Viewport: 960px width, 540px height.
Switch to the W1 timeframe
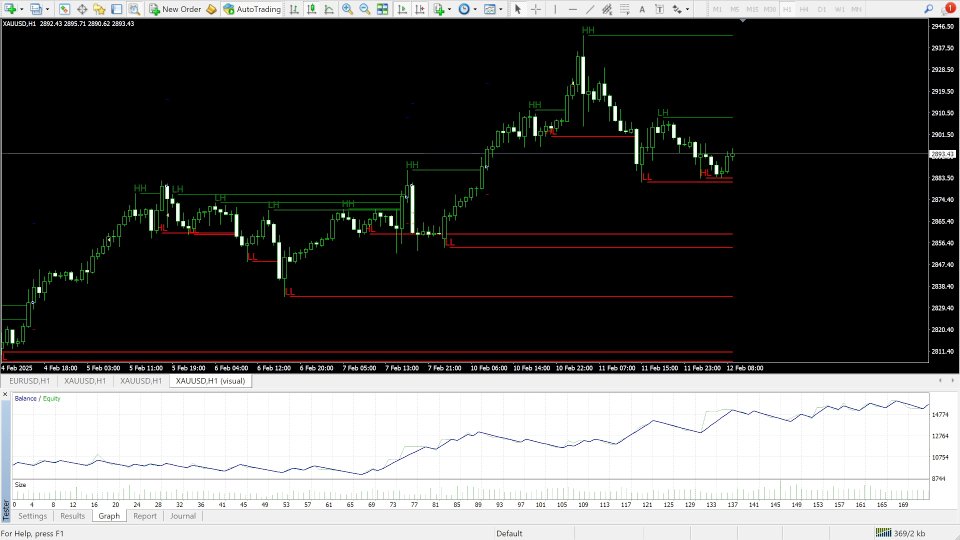pos(839,9)
